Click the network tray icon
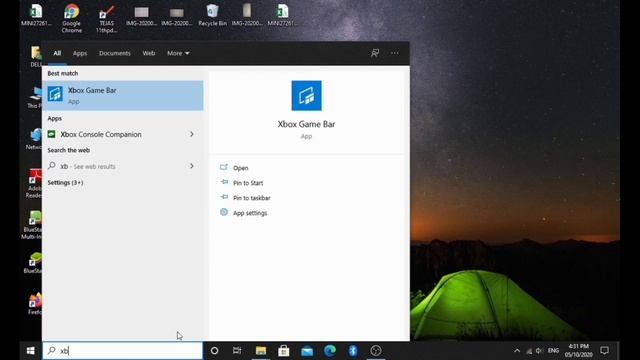The height and width of the screenshot is (360, 640). click(x=529, y=351)
